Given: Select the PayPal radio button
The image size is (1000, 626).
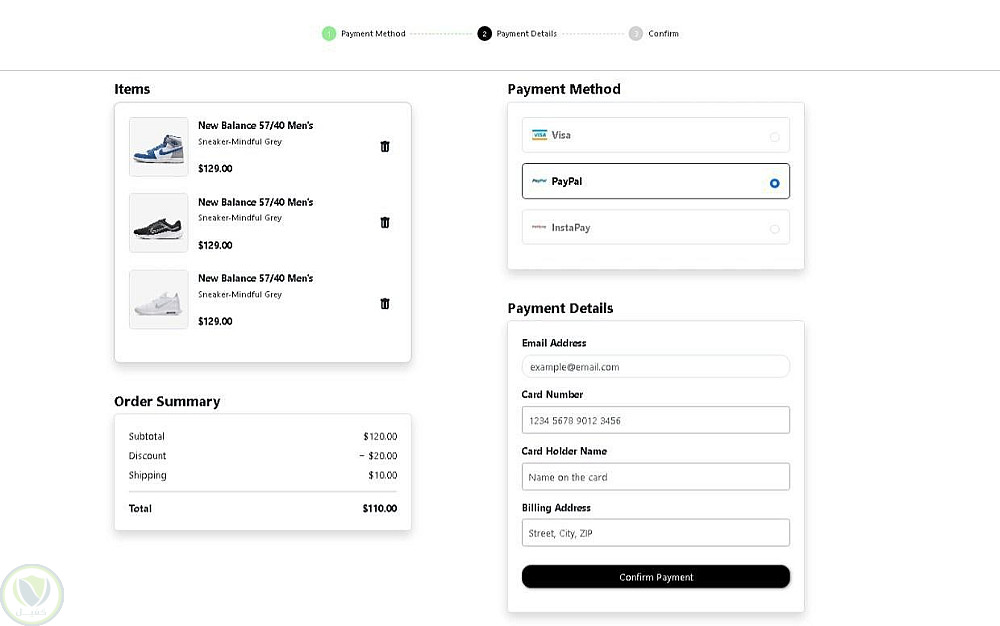Looking at the screenshot, I should [774, 183].
